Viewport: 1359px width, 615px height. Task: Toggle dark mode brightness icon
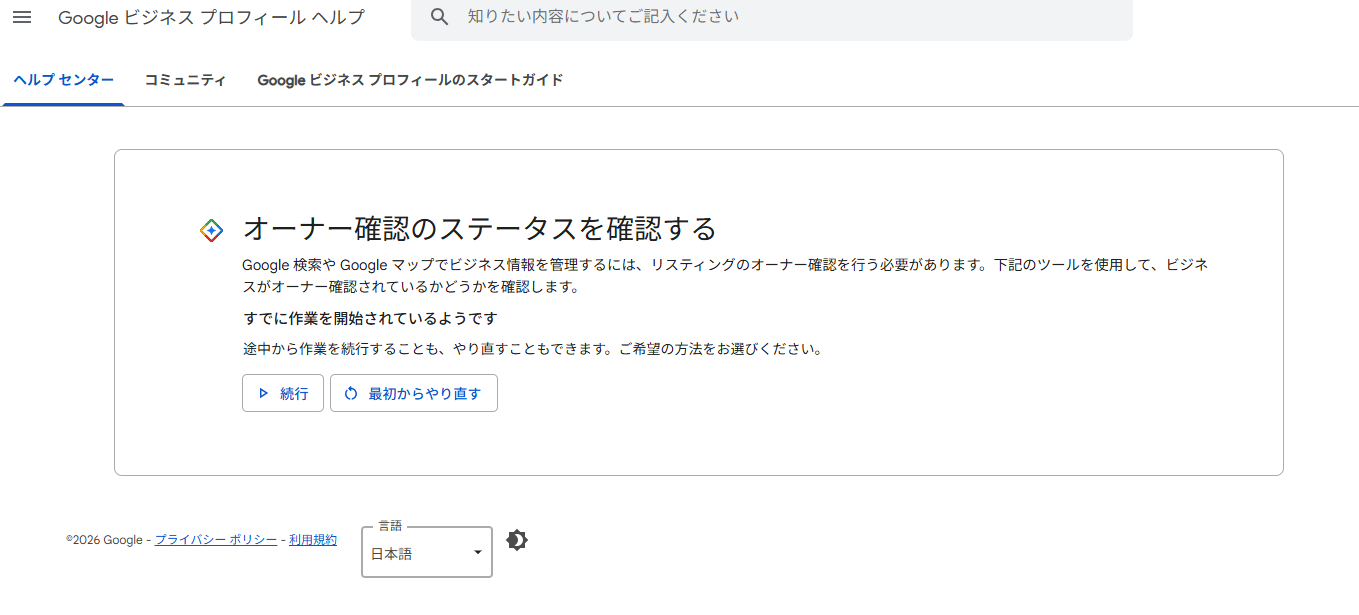click(x=516, y=540)
